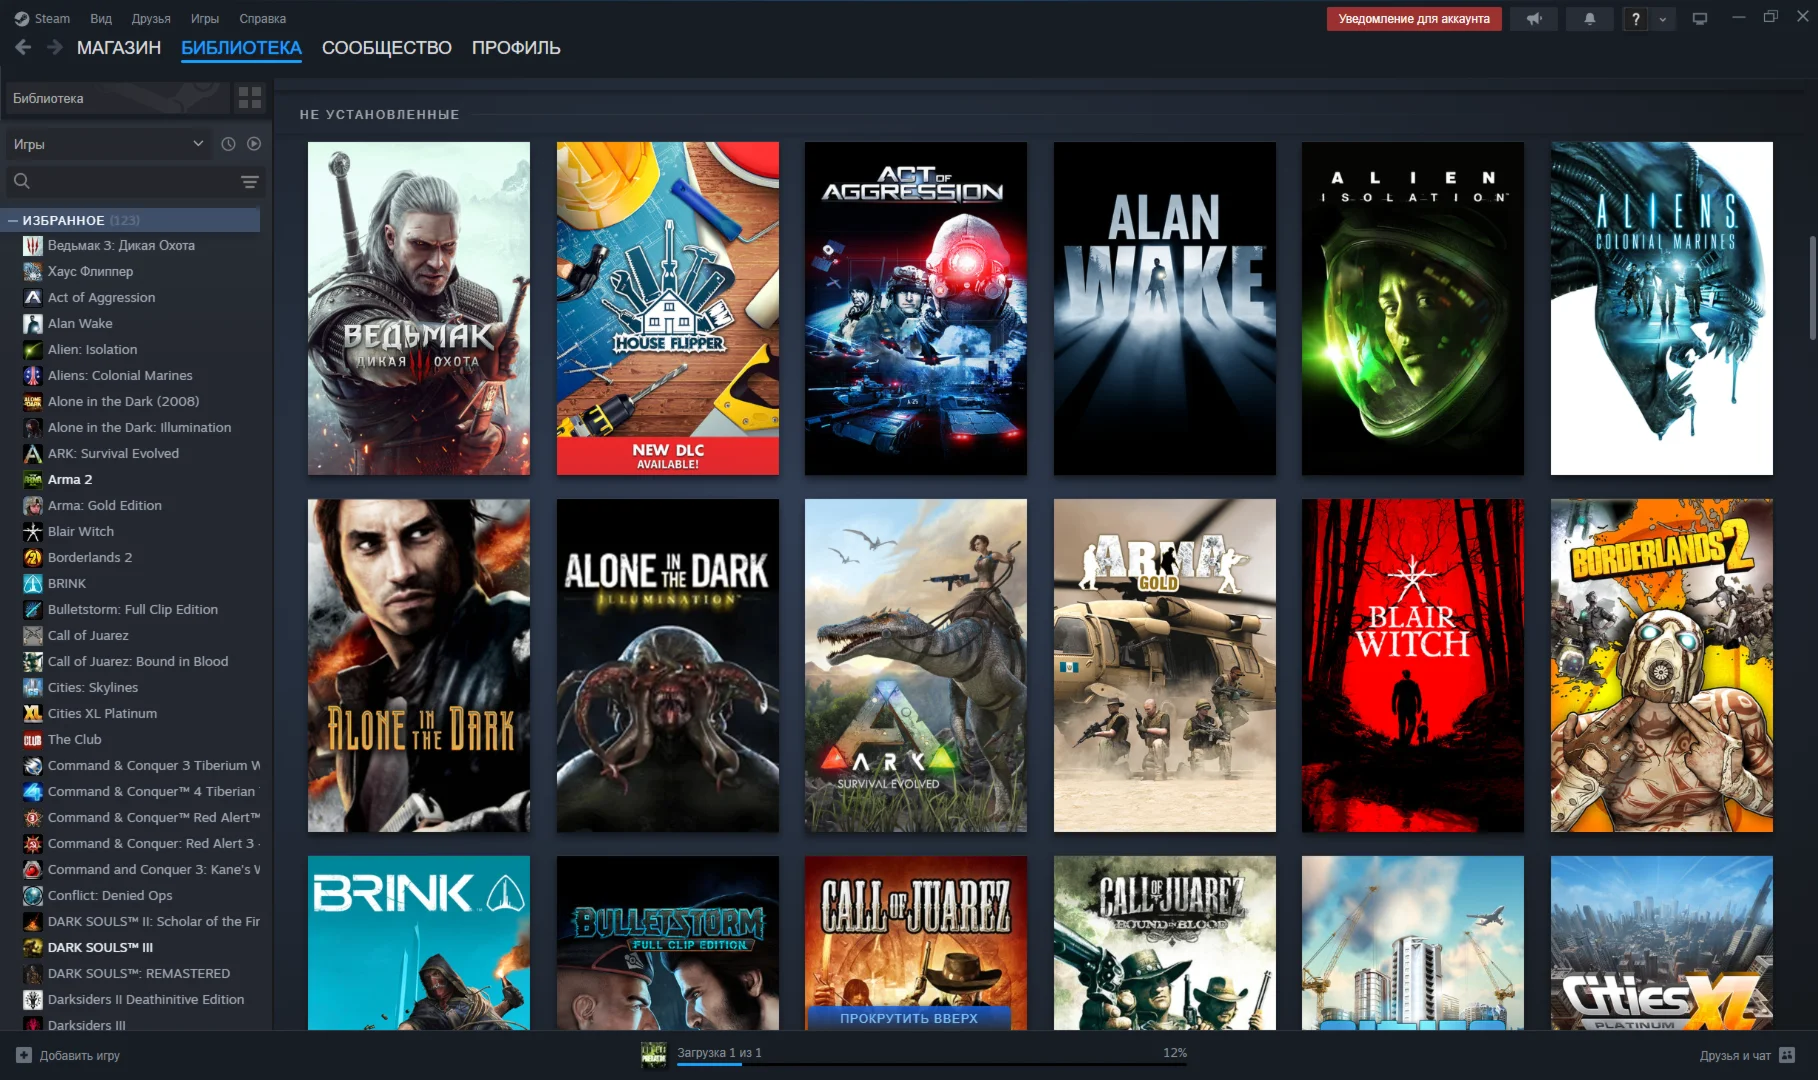The image size is (1818, 1080).
Task: Open the Вид menu
Action: tap(101, 19)
